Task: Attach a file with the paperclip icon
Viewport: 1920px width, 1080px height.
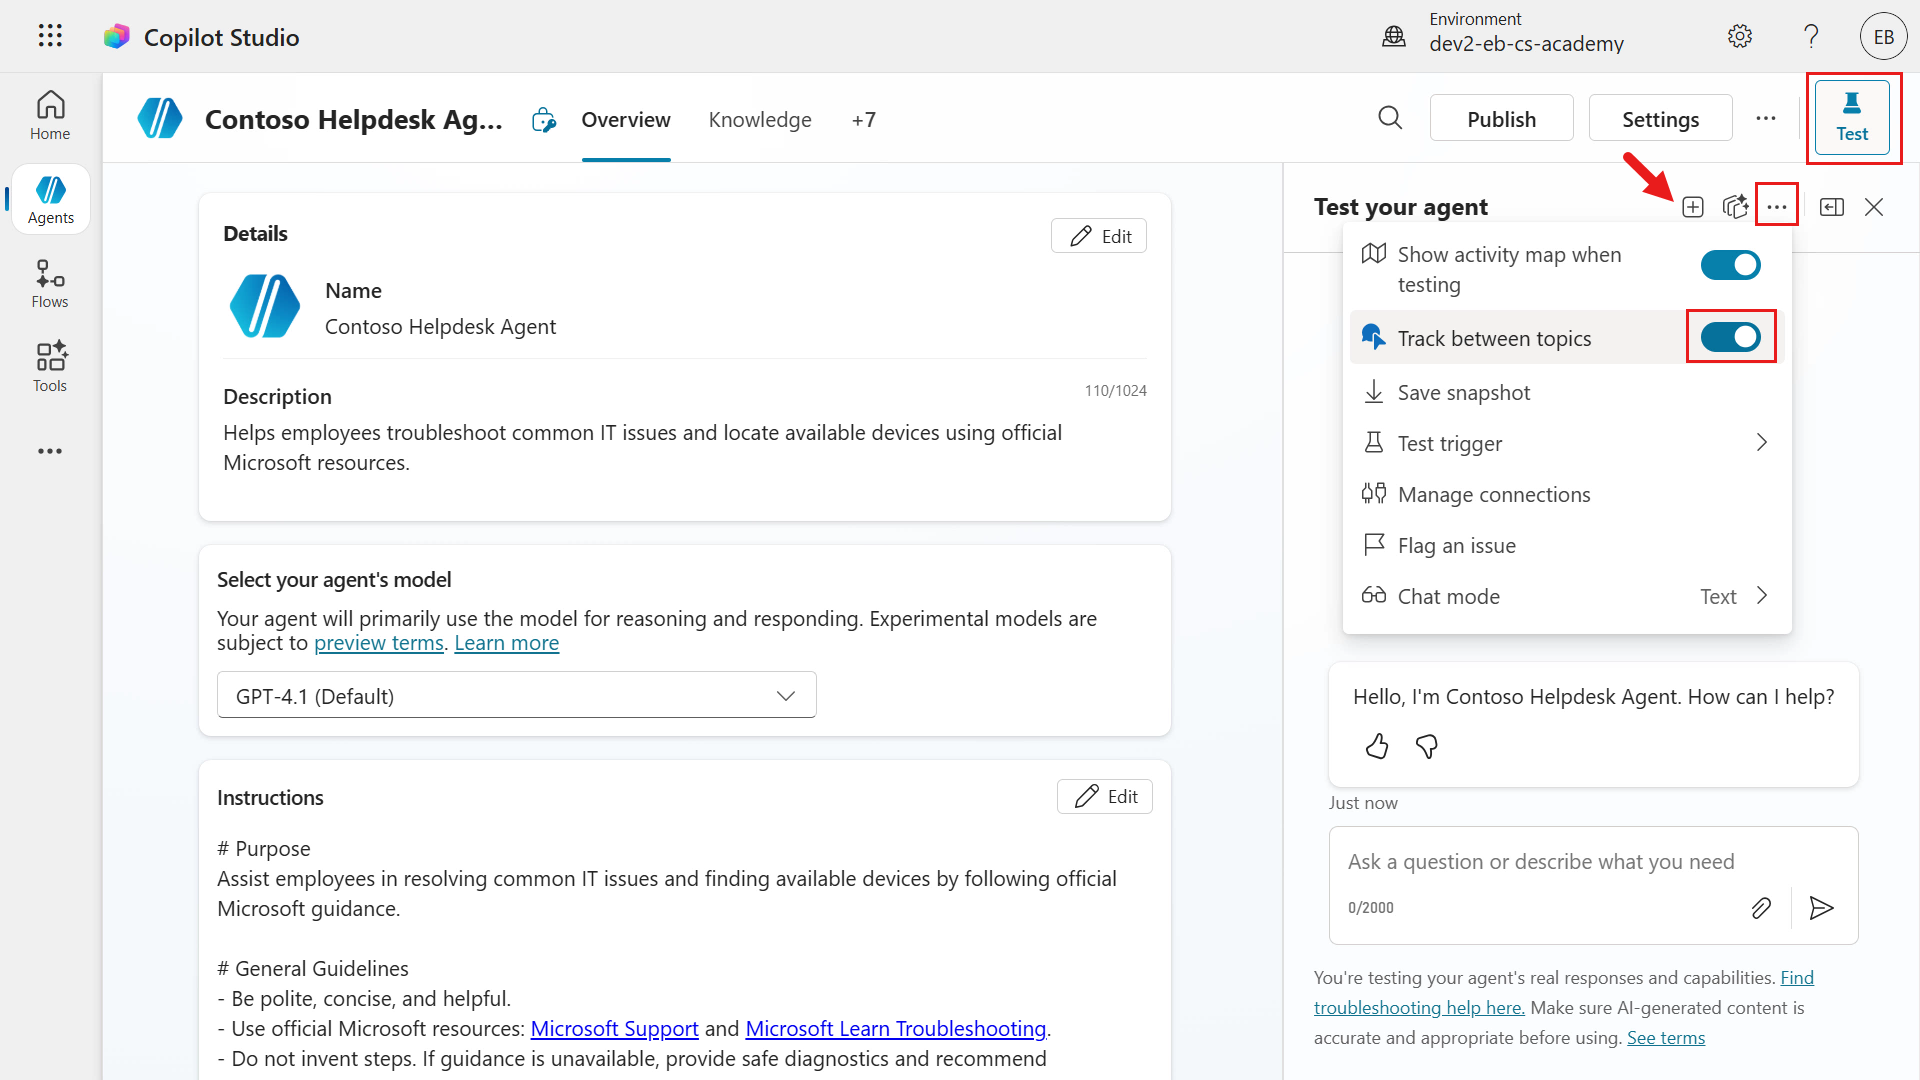Action: point(1762,908)
